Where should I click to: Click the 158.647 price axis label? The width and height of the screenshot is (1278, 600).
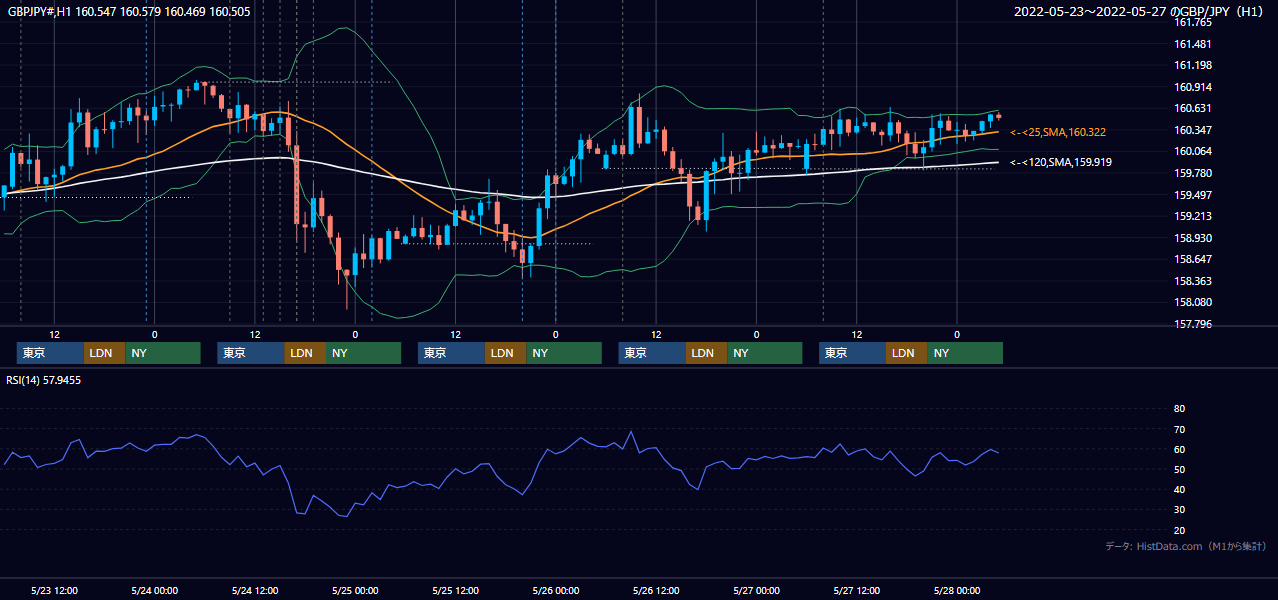pyautogui.click(x=1193, y=259)
